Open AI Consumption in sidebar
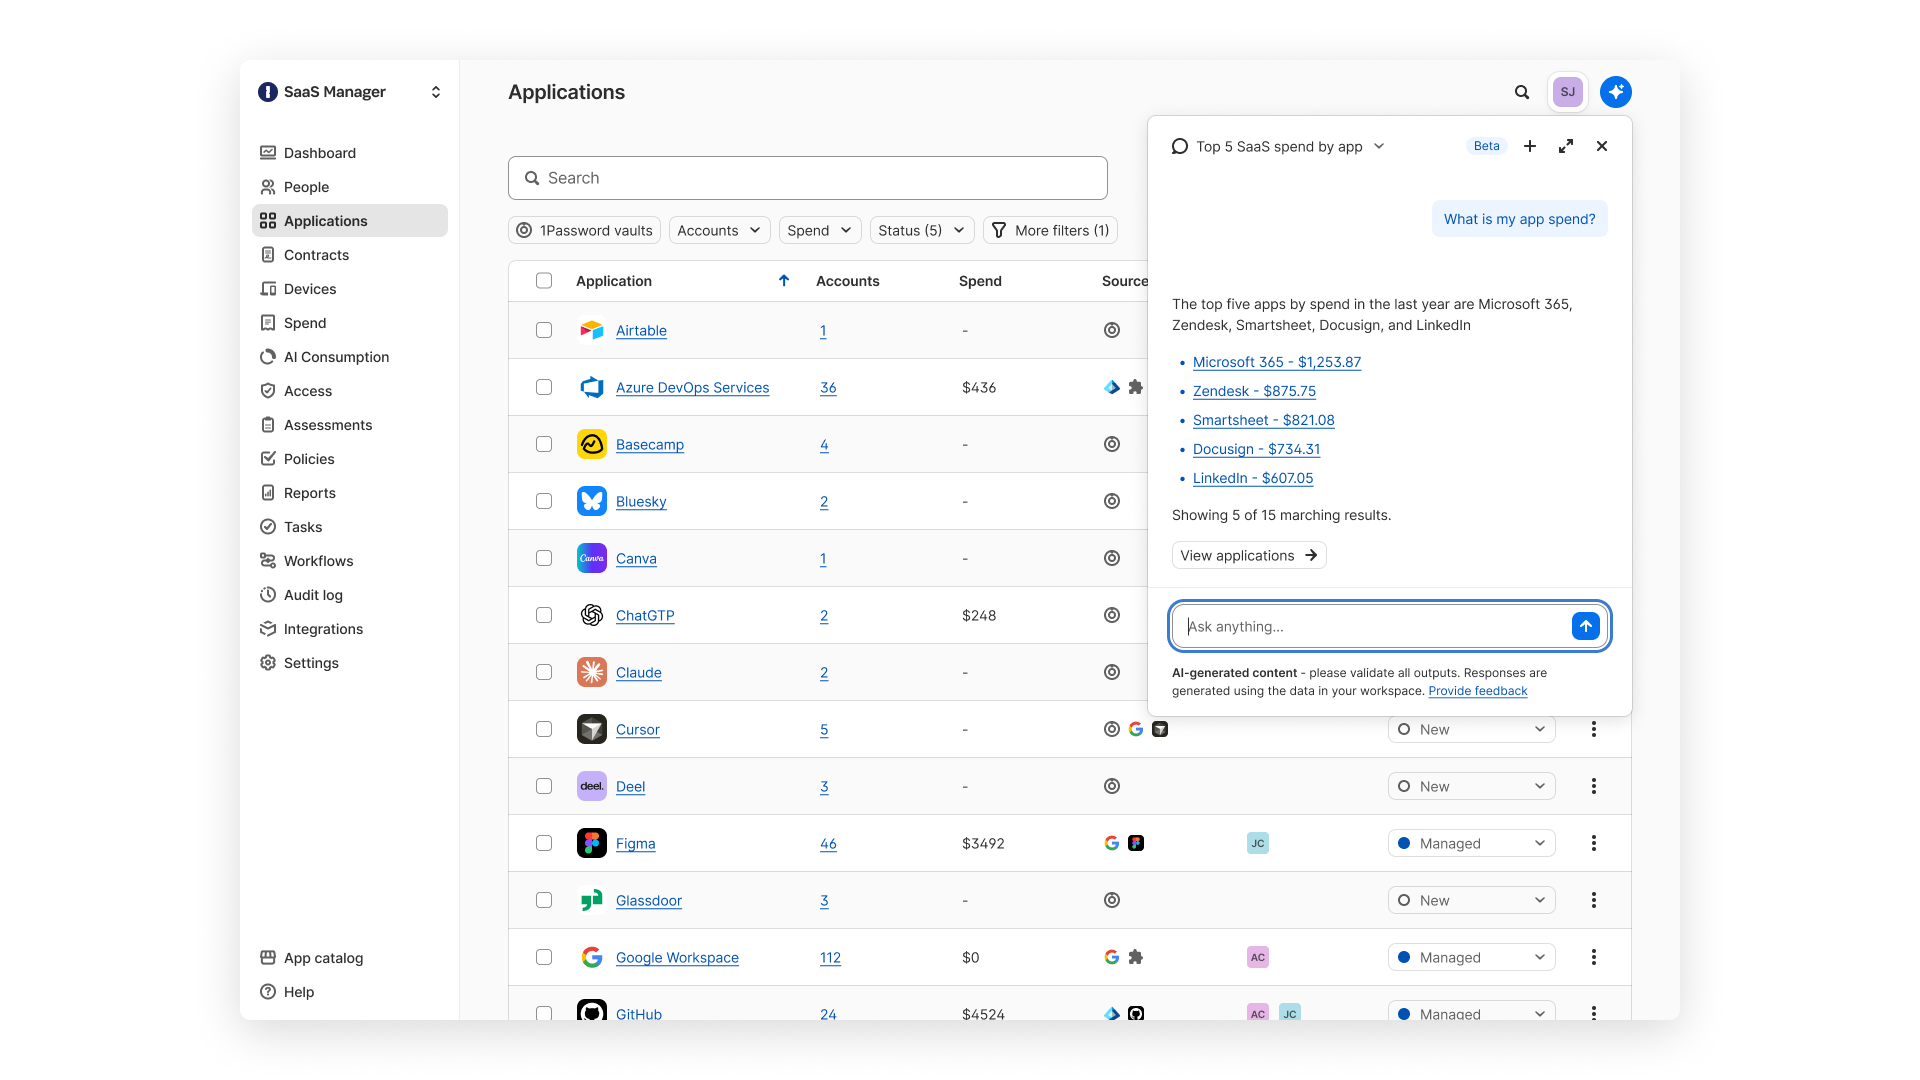The height and width of the screenshot is (1080, 1920). tap(350, 357)
